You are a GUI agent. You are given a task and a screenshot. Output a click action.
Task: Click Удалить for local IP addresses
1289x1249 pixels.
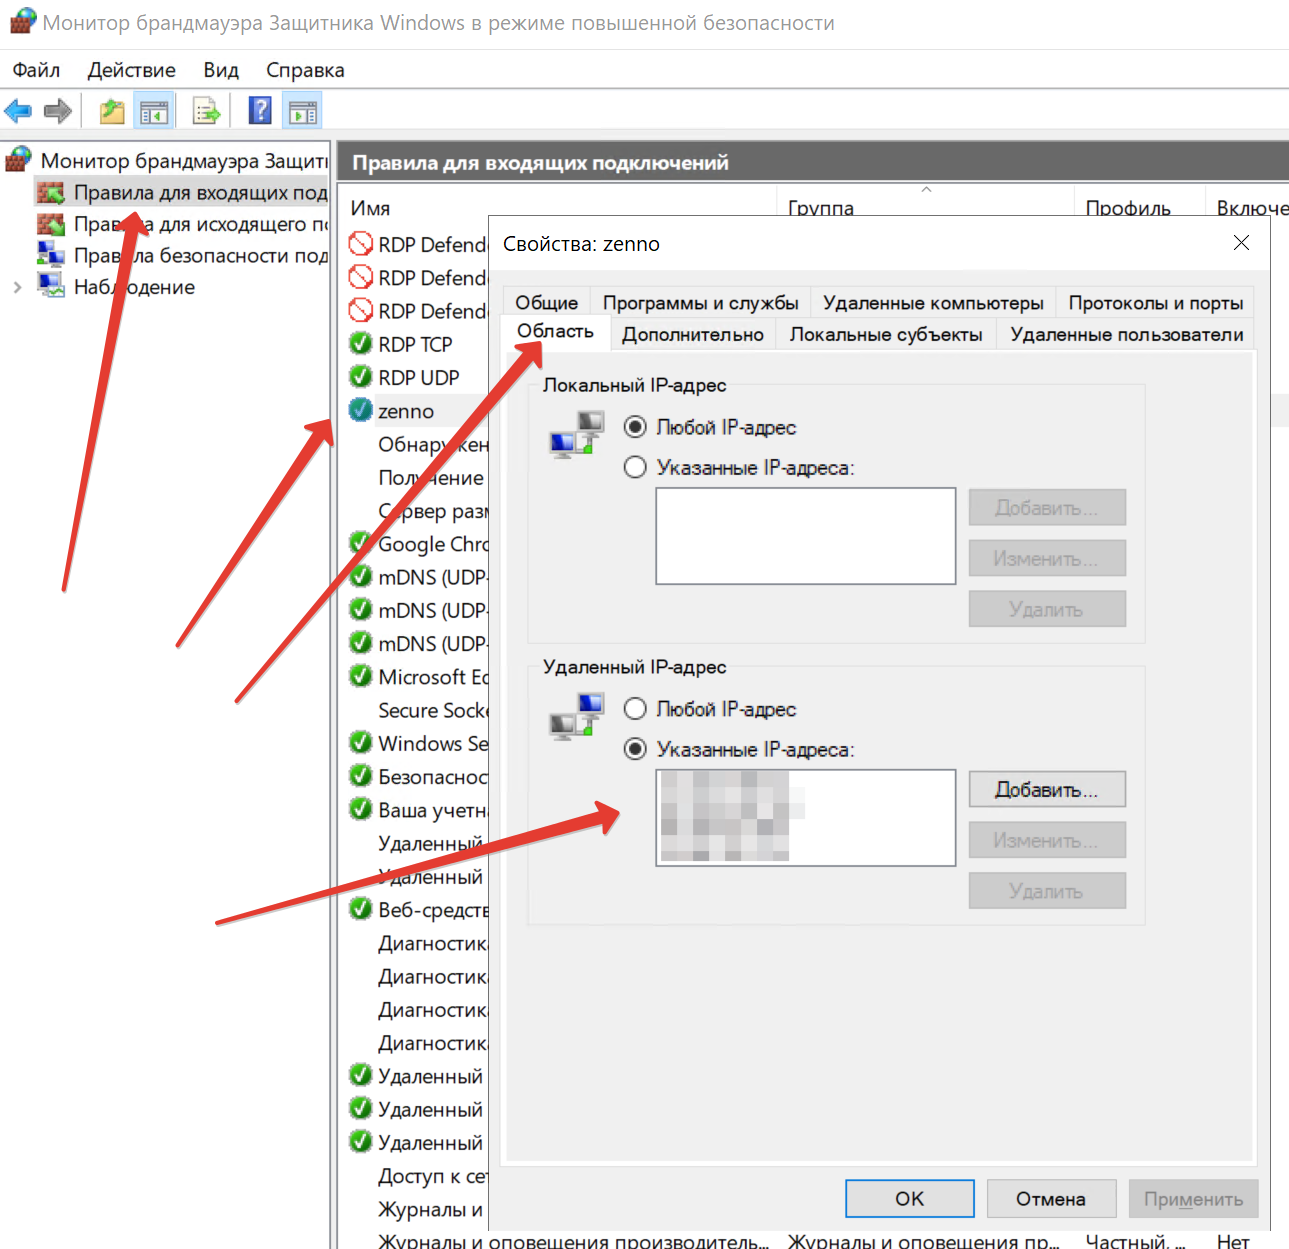pos(1047,609)
